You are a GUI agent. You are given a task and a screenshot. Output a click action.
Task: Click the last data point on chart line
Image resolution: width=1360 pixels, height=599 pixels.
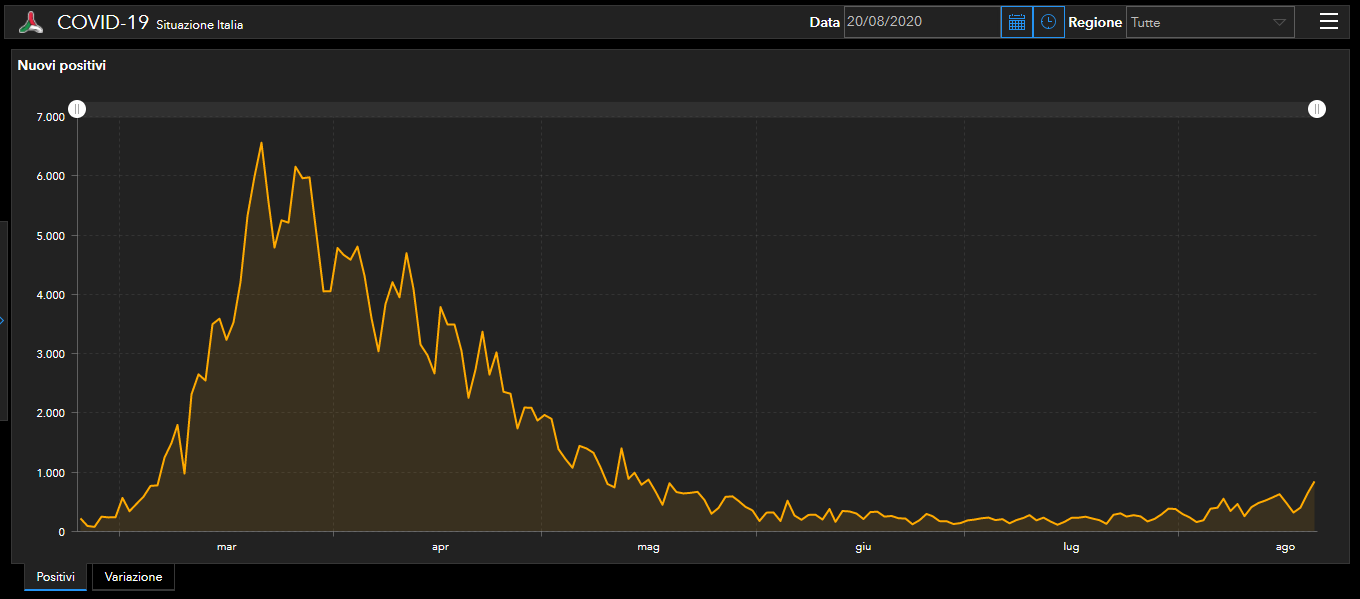[1314, 482]
